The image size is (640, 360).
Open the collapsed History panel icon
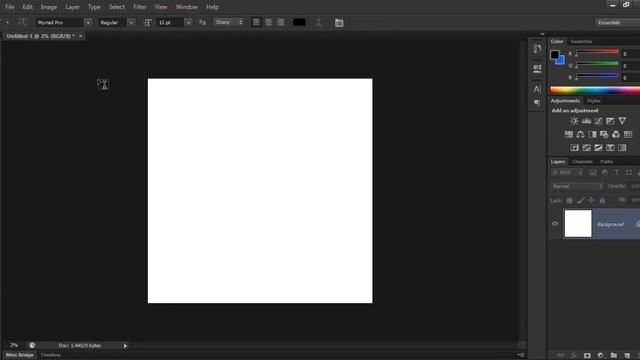(537, 49)
